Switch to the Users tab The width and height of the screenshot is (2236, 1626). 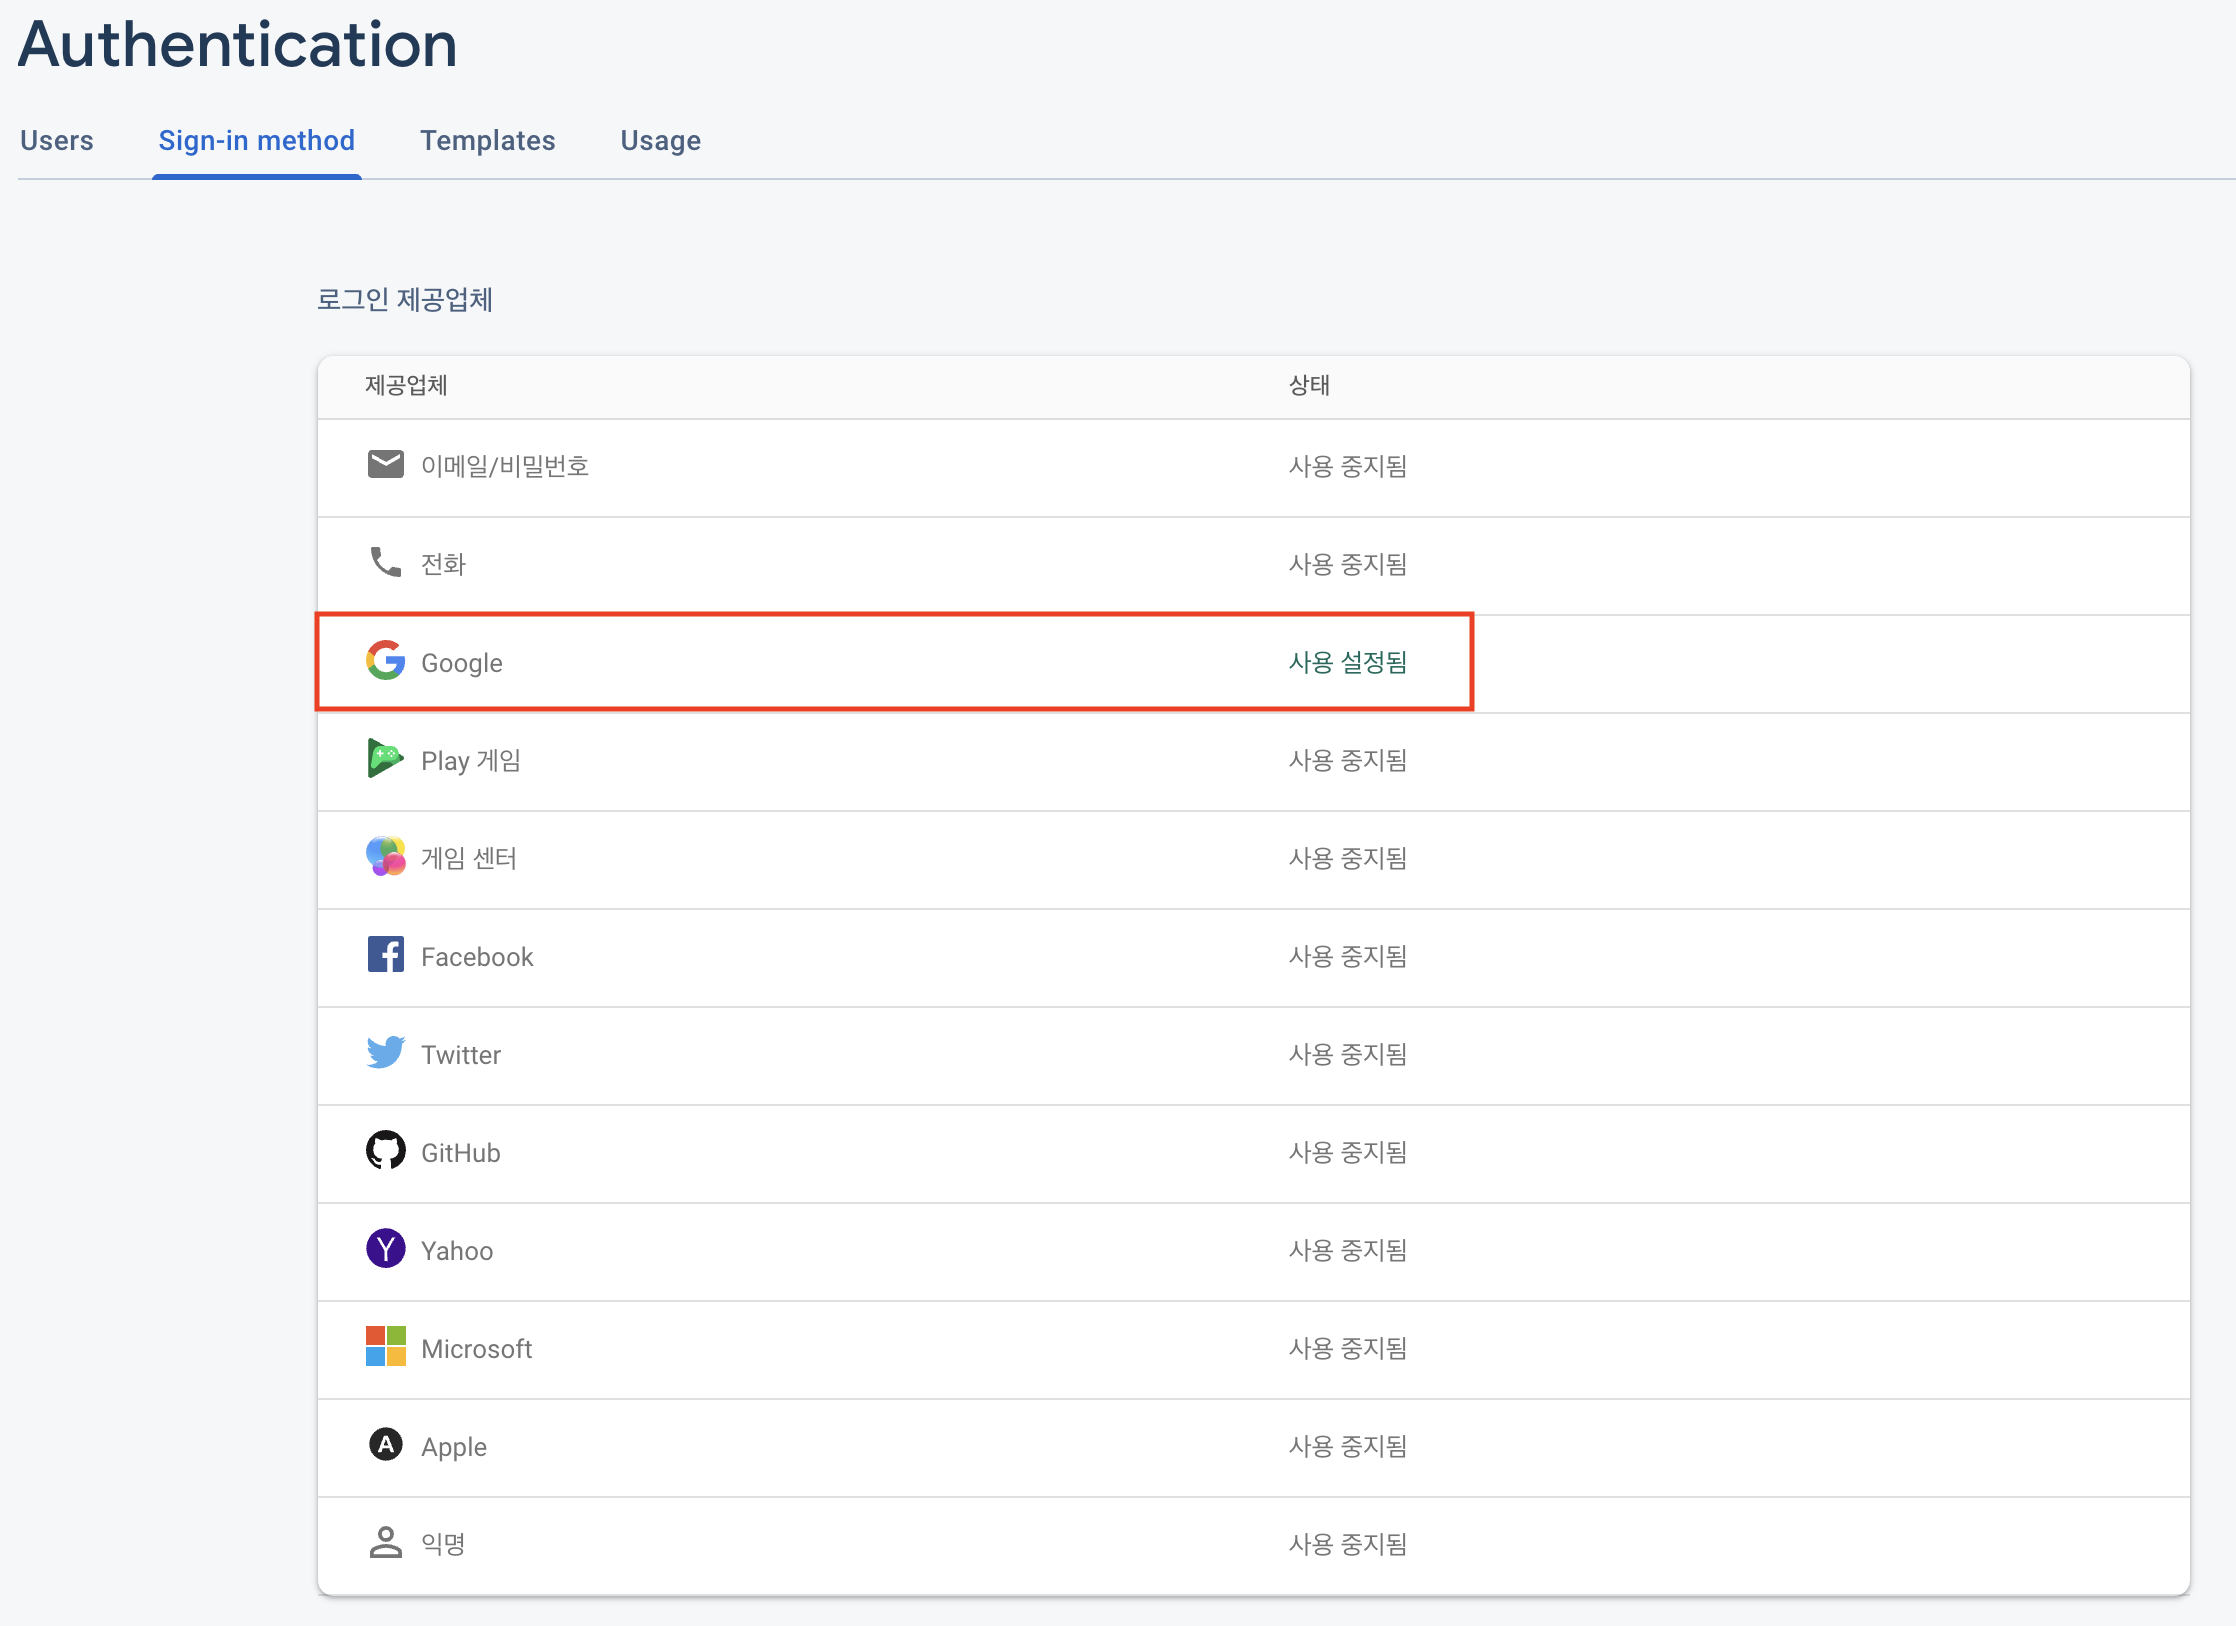pyautogui.click(x=57, y=141)
